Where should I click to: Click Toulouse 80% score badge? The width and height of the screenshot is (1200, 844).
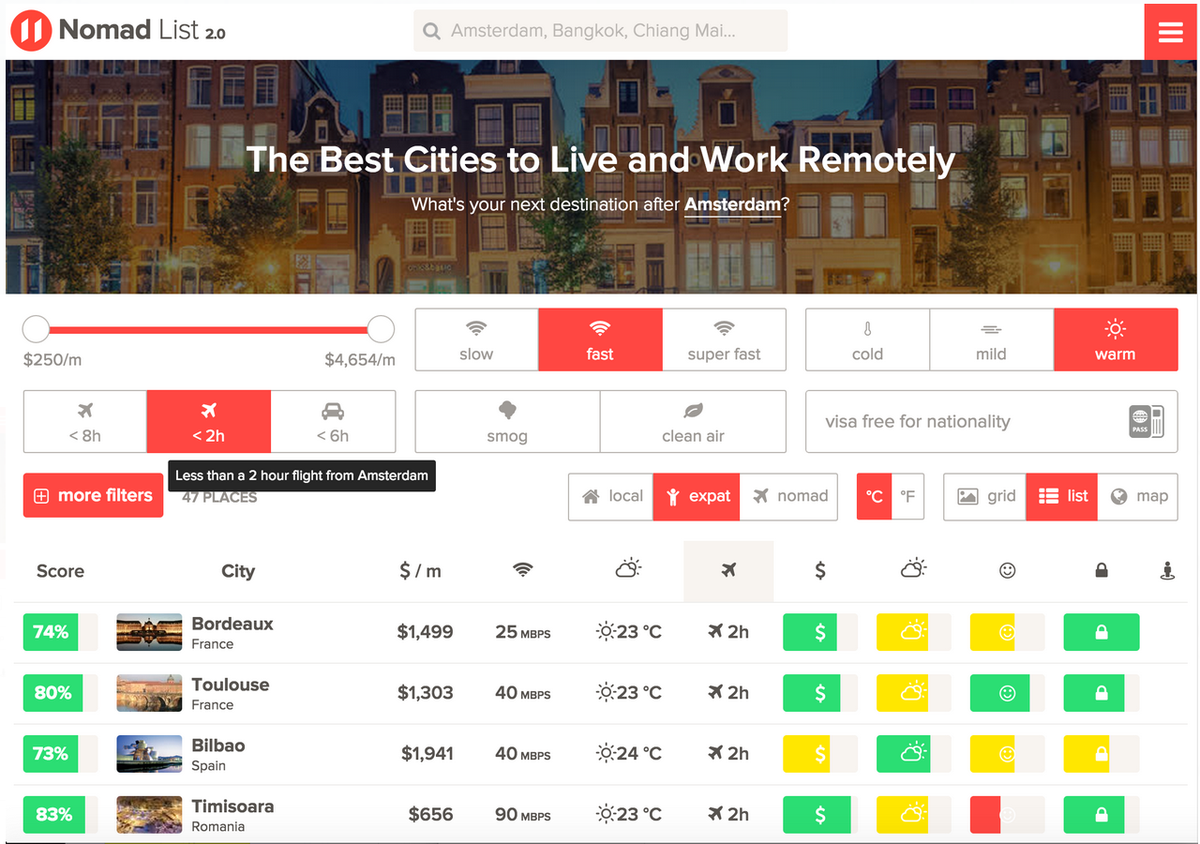pyautogui.click(x=60, y=693)
